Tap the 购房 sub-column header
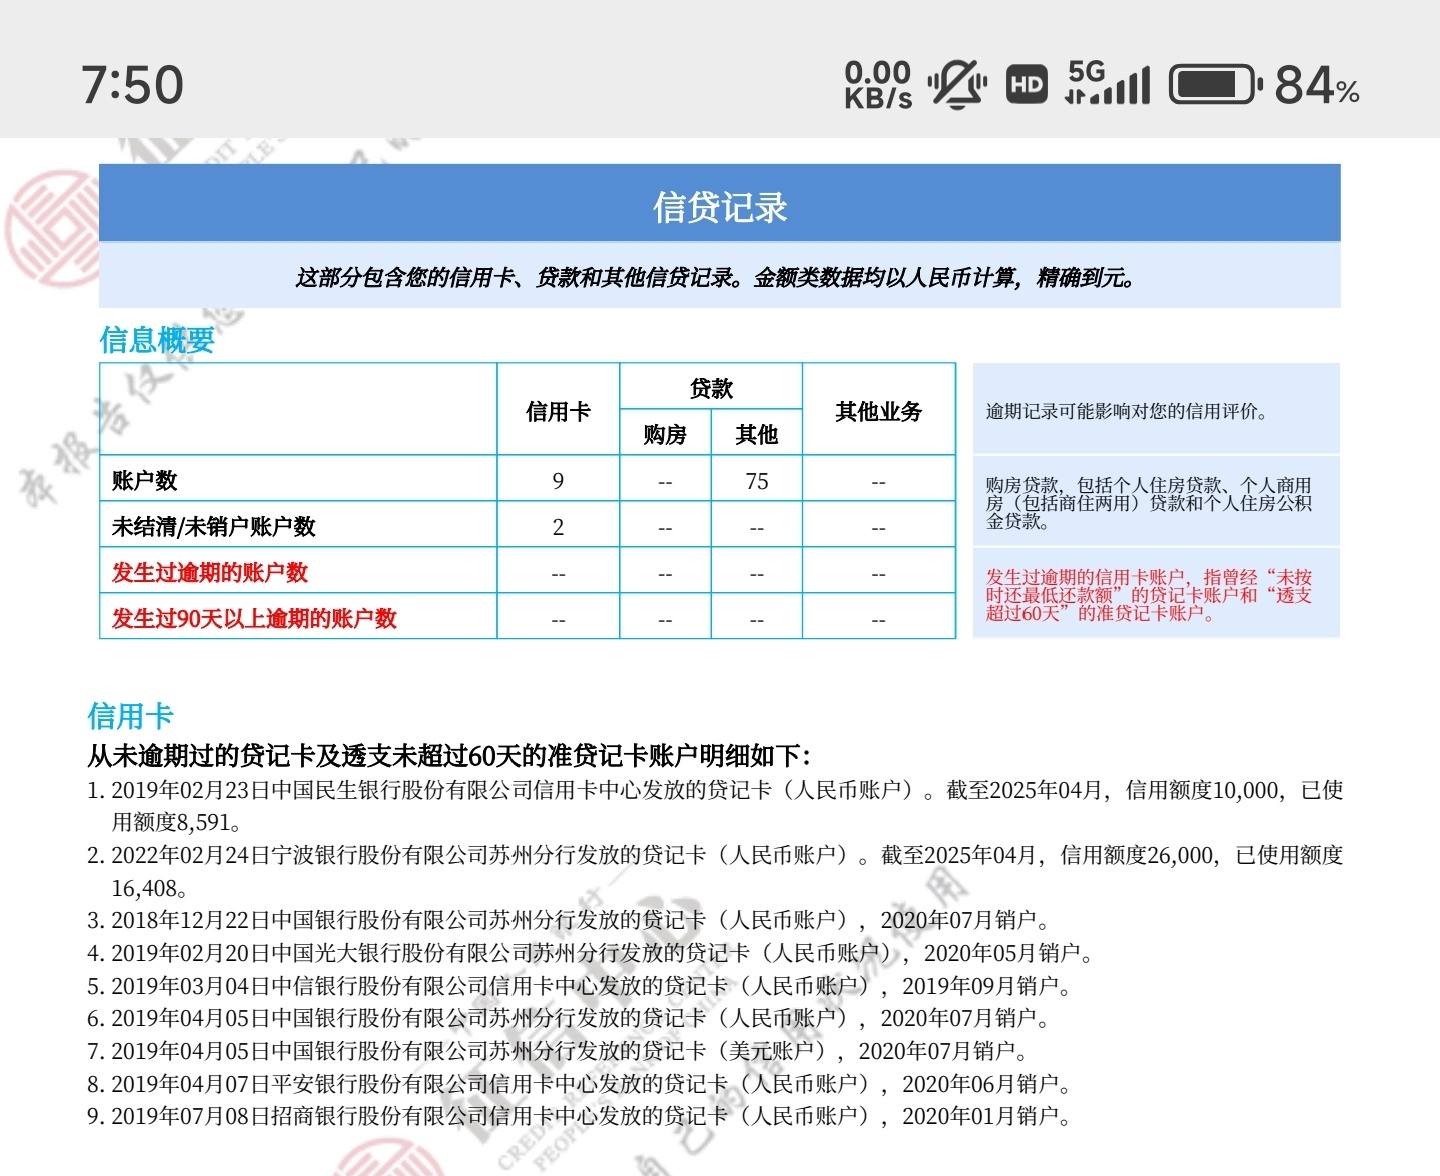 tap(665, 434)
